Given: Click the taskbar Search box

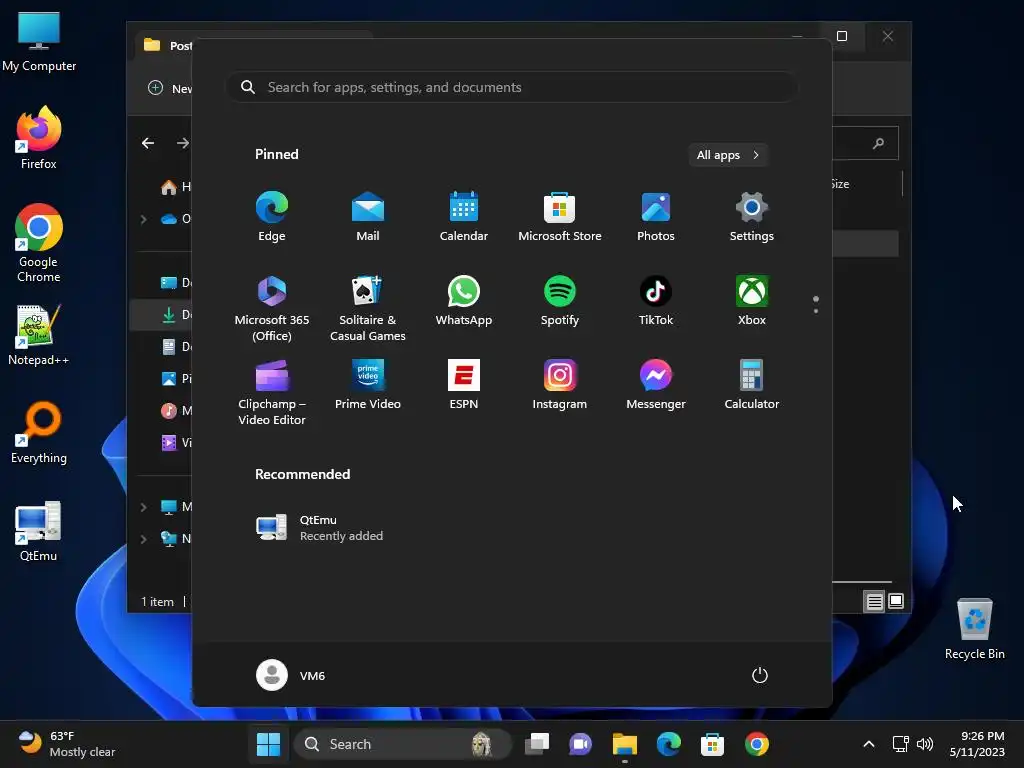Looking at the screenshot, I should (400, 744).
